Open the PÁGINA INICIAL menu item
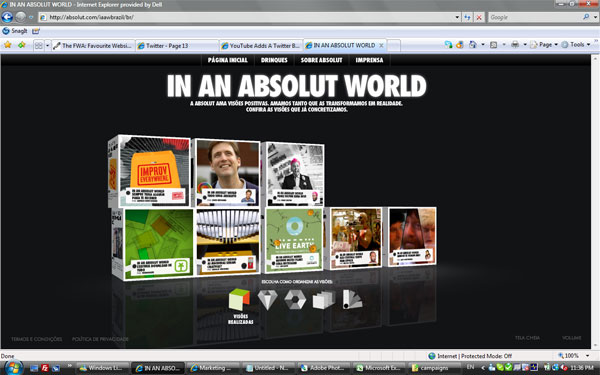Image resolution: width=600 pixels, height=375 pixels. (x=228, y=60)
